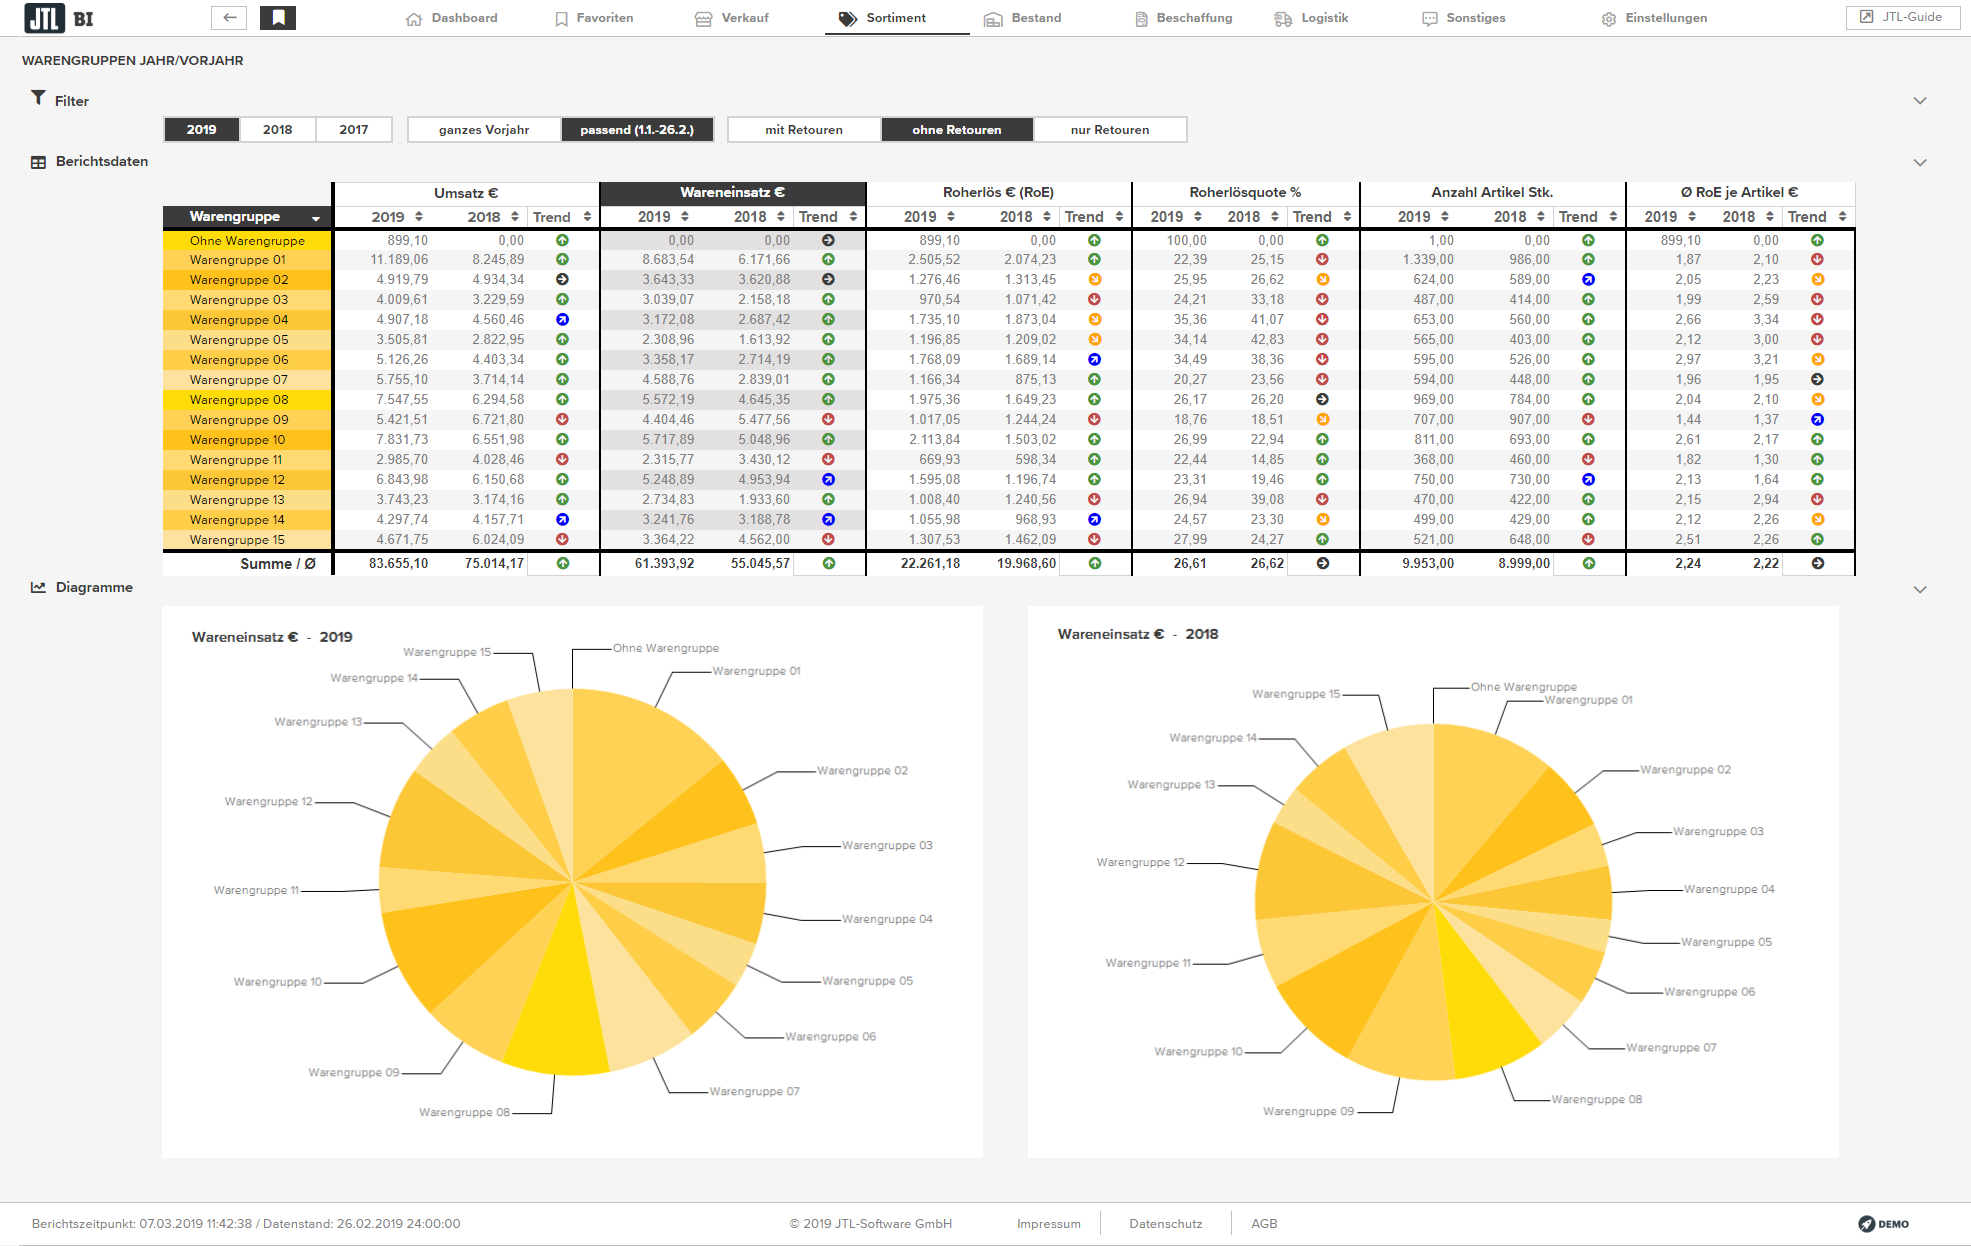Click the Diagramme chart icon

[38, 588]
